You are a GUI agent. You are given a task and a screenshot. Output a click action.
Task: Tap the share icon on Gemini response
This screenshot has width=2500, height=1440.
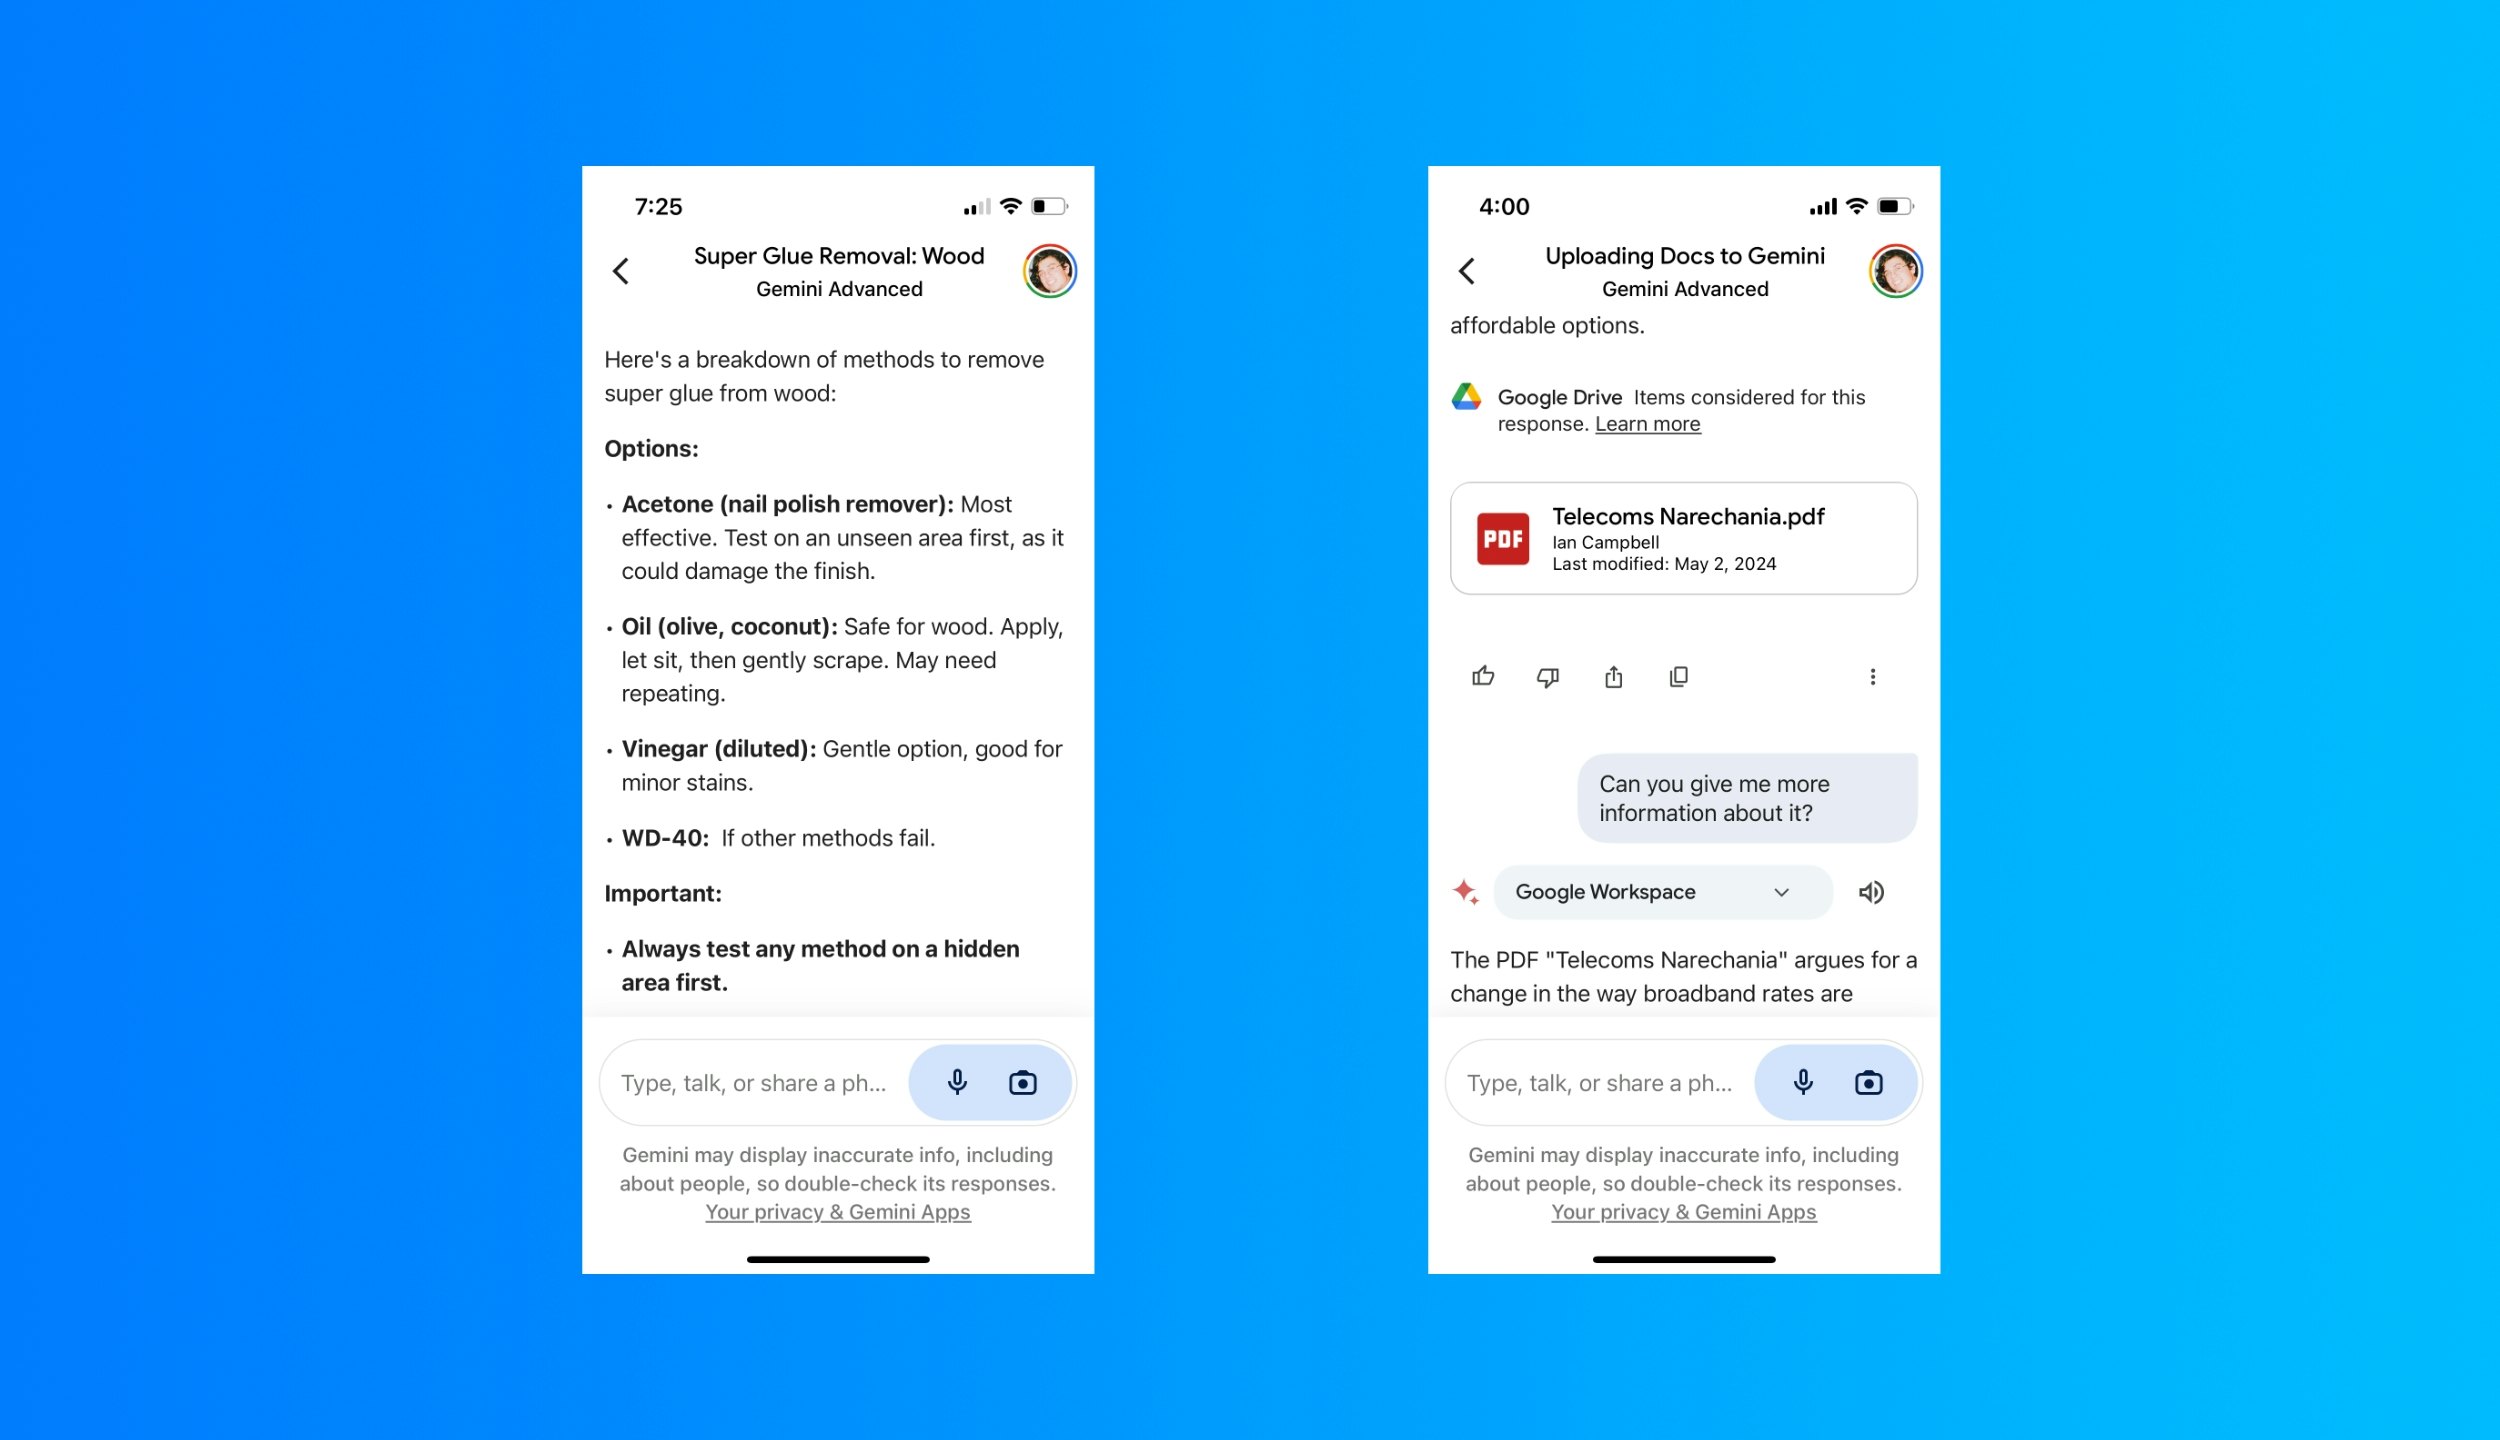(1612, 675)
